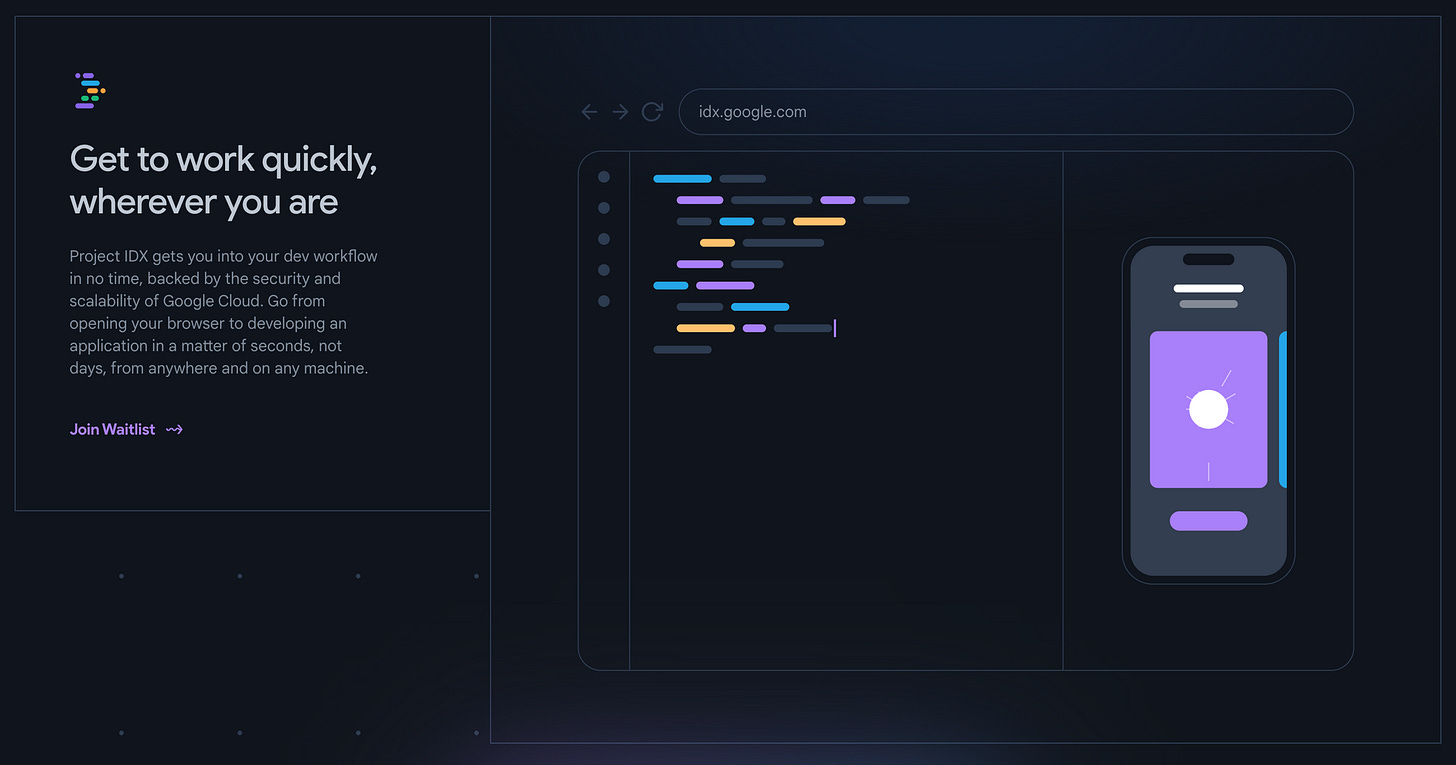This screenshot has width=1456, height=765.
Task: Click the browser forward arrow
Action: (x=620, y=112)
